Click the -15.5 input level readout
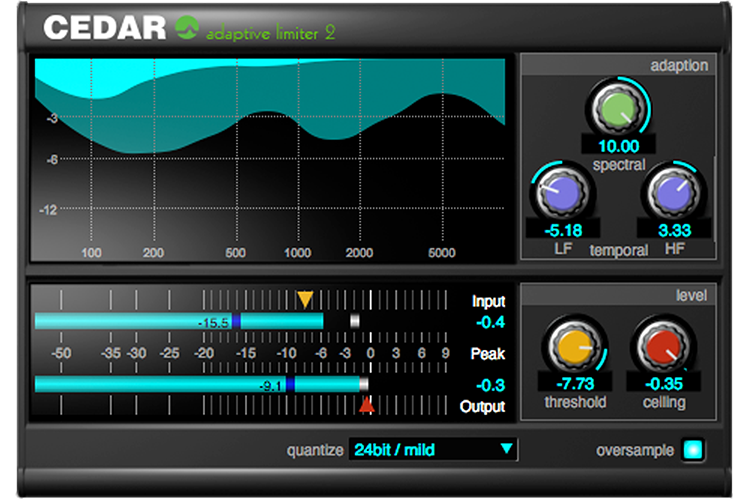 214,323
